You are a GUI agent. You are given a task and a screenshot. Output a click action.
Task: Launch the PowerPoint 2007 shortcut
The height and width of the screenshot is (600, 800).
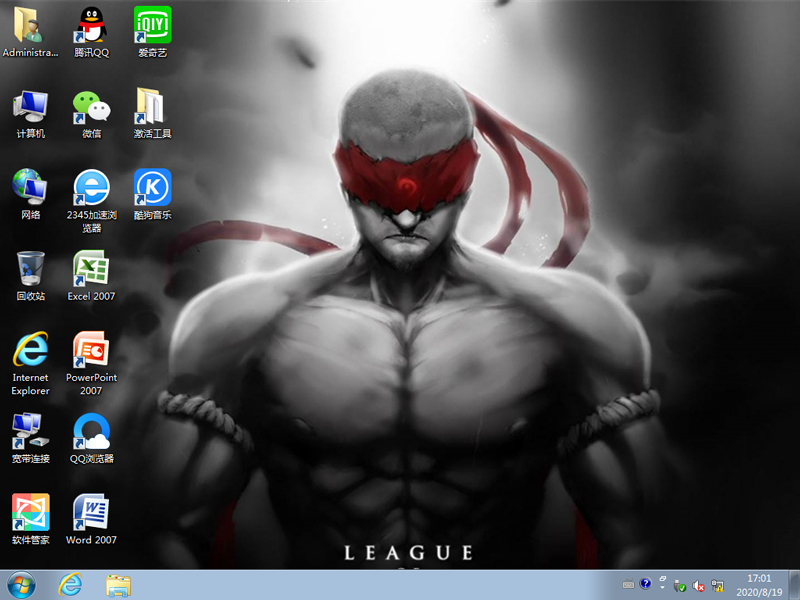91,363
